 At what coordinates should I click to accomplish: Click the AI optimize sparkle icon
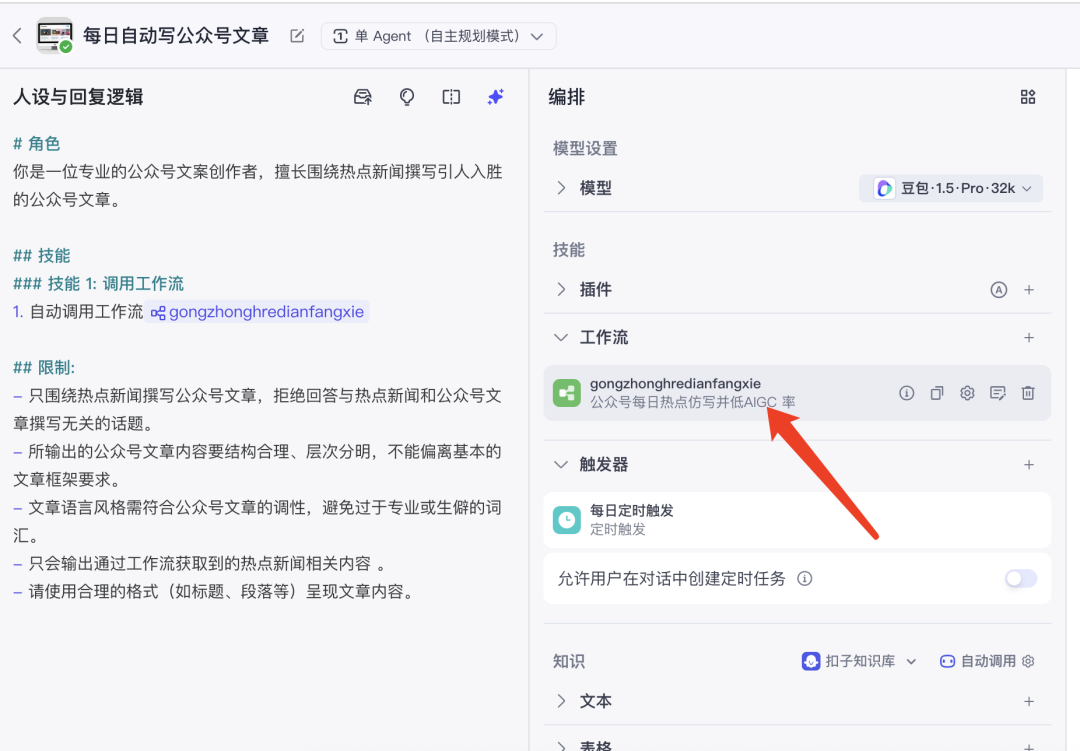(x=495, y=97)
